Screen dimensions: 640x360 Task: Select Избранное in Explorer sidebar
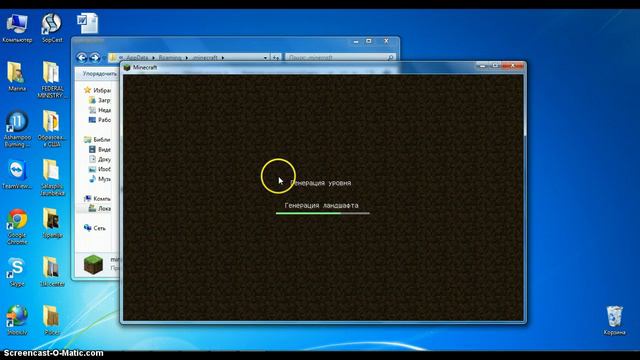point(98,90)
